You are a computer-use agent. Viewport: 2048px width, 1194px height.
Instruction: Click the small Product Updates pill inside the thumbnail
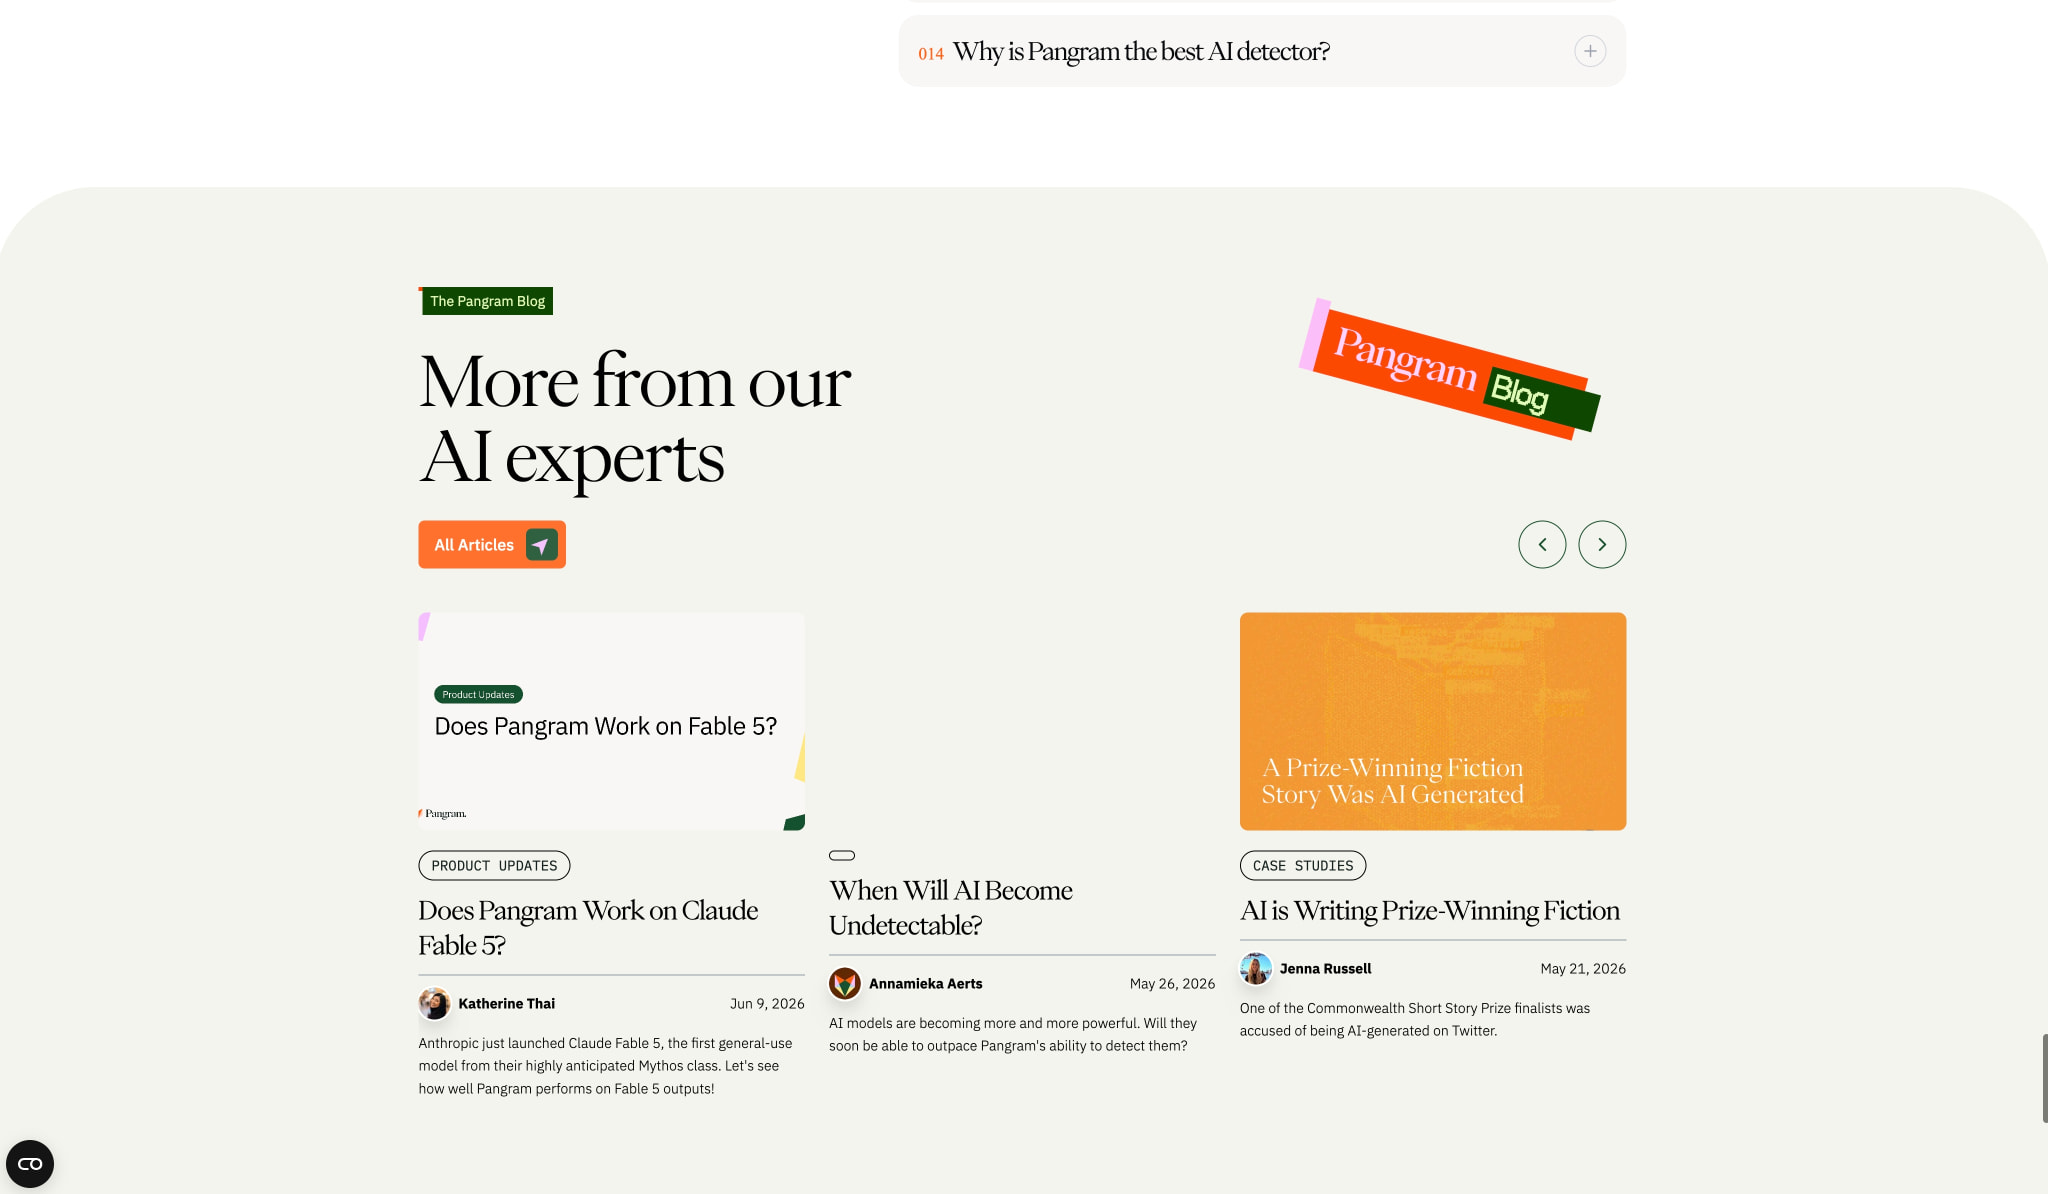click(x=478, y=695)
